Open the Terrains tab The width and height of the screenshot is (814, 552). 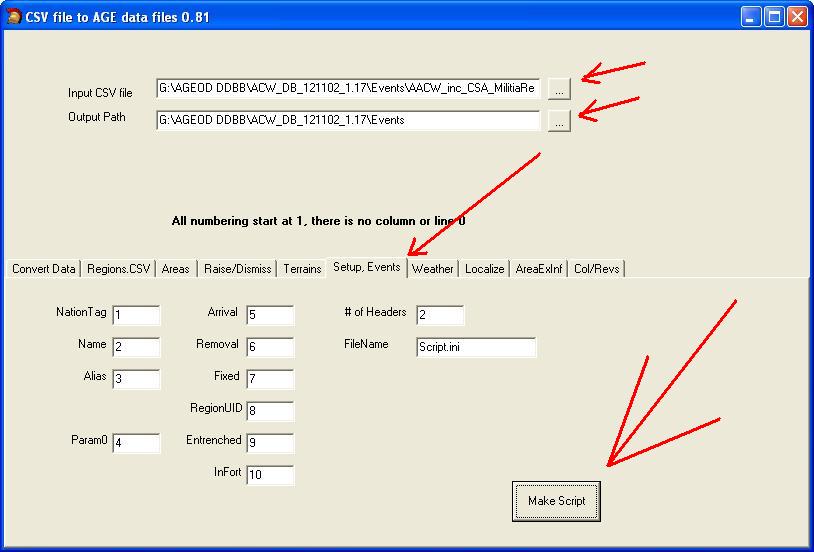point(302,269)
